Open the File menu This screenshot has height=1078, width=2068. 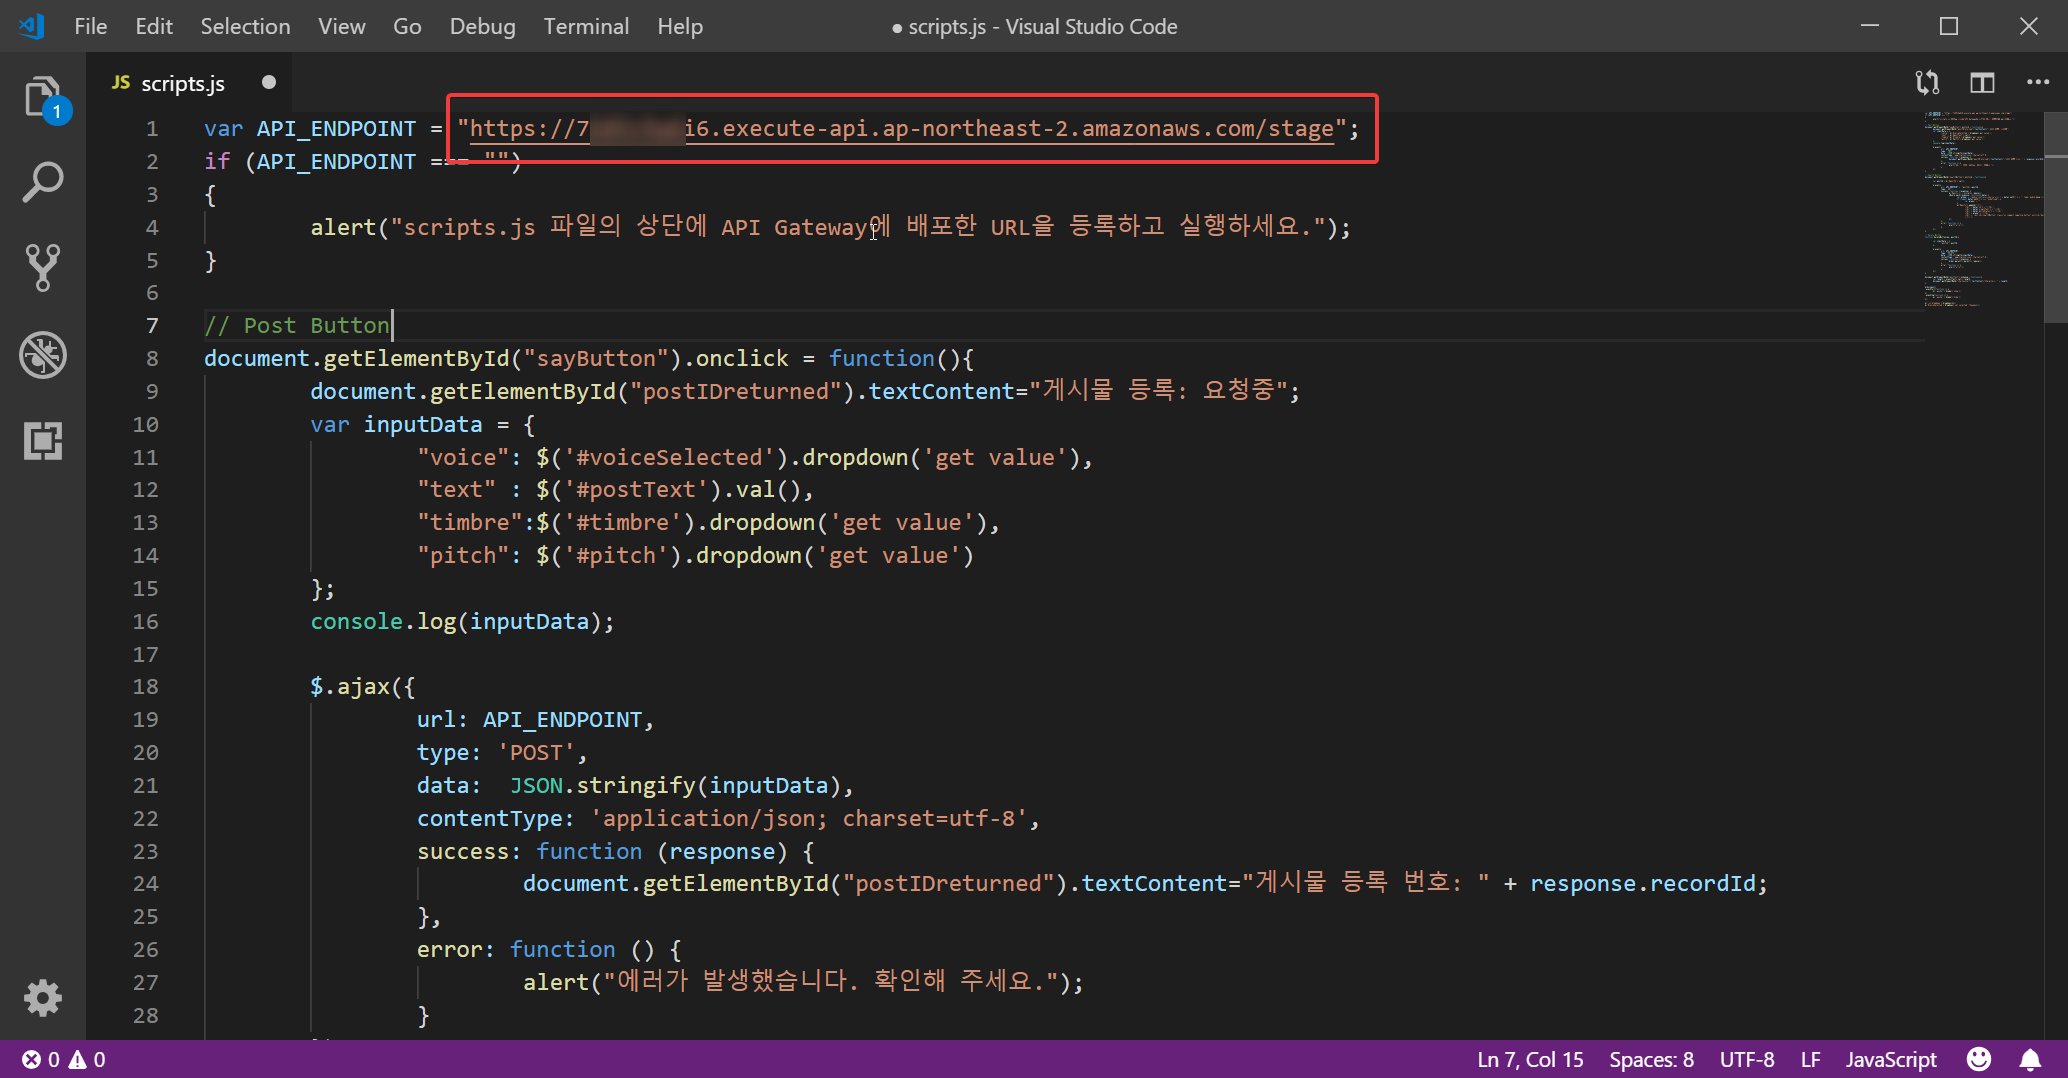(x=91, y=26)
